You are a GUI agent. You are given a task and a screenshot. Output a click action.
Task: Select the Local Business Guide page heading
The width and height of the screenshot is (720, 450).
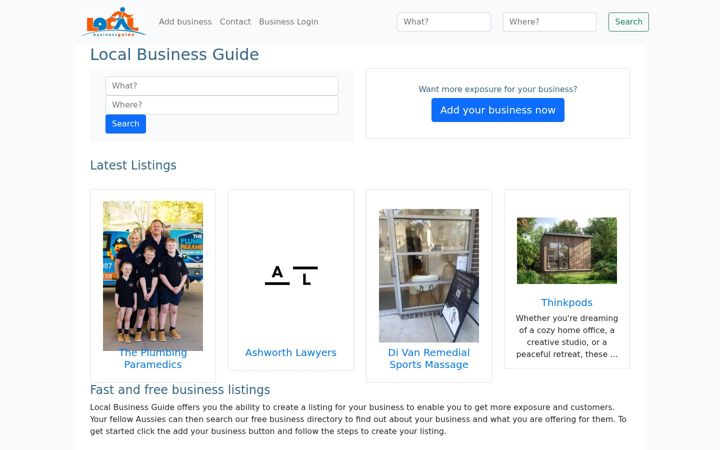click(174, 55)
